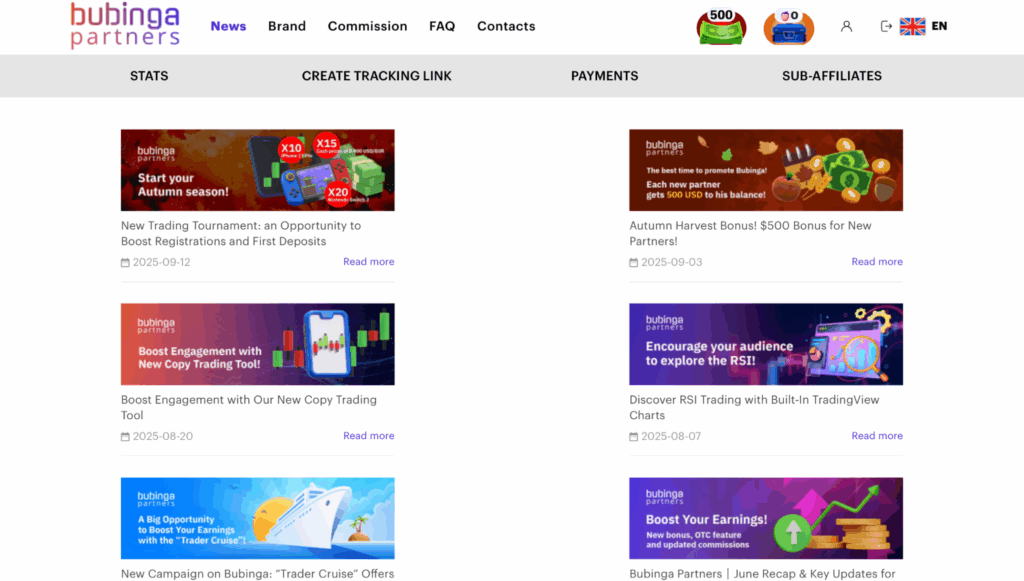Open the FAQ page

(442, 26)
